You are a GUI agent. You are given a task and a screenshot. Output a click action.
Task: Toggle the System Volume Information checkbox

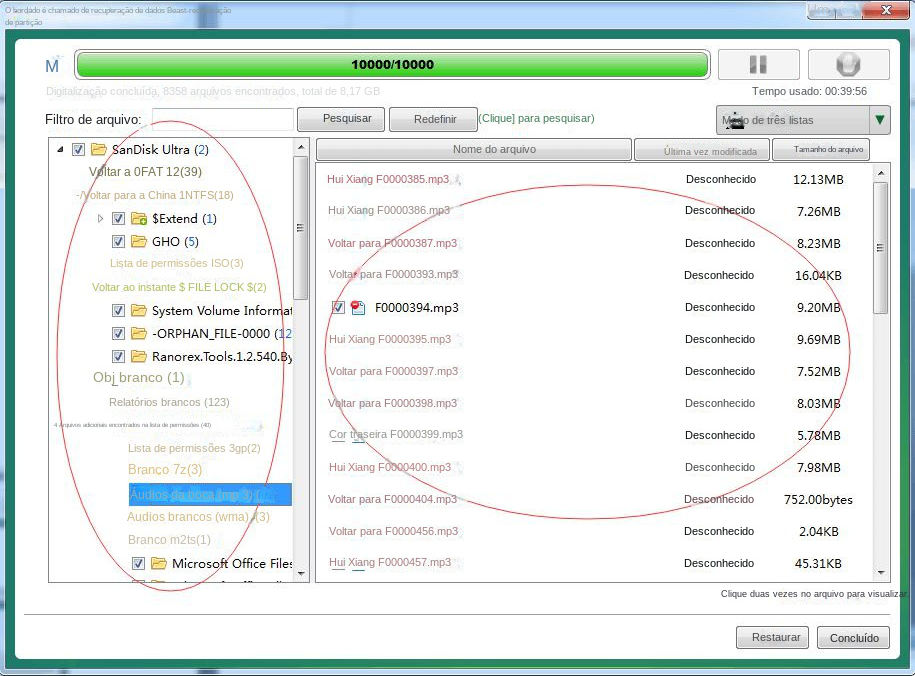pos(118,310)
